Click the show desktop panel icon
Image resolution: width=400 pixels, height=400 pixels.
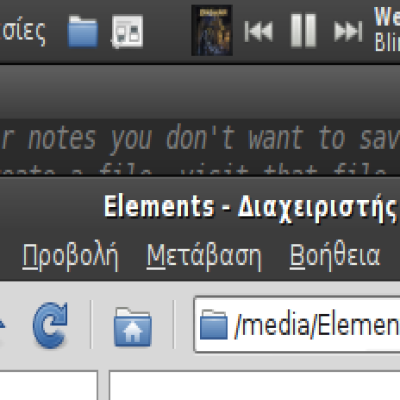127,32
